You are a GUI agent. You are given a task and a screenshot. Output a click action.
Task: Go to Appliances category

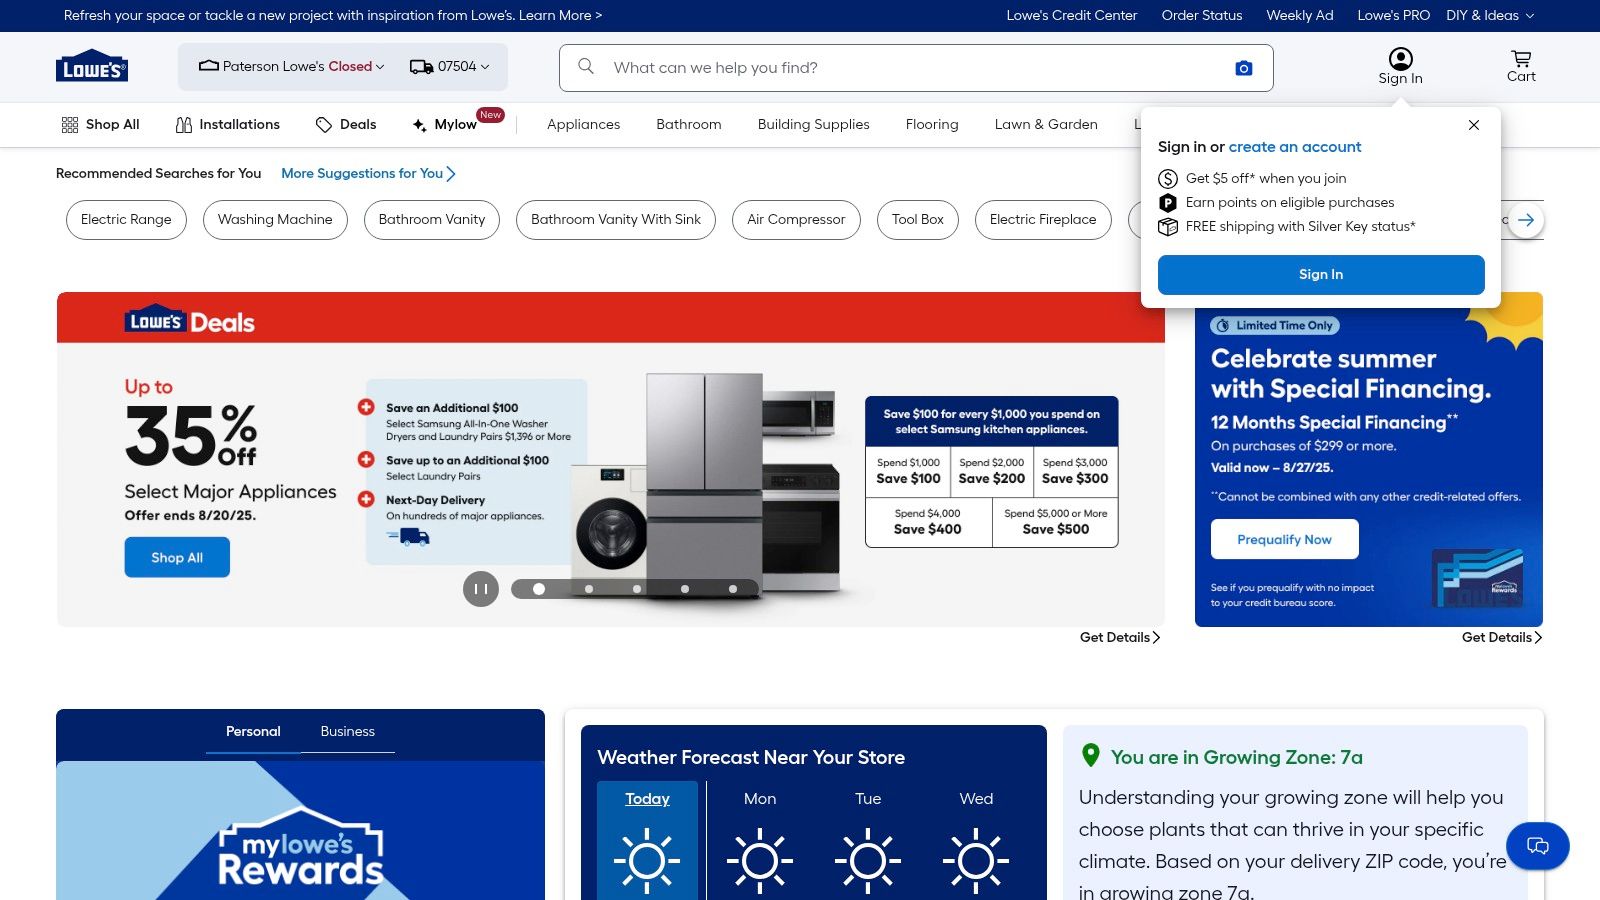(x=583, y=125)
